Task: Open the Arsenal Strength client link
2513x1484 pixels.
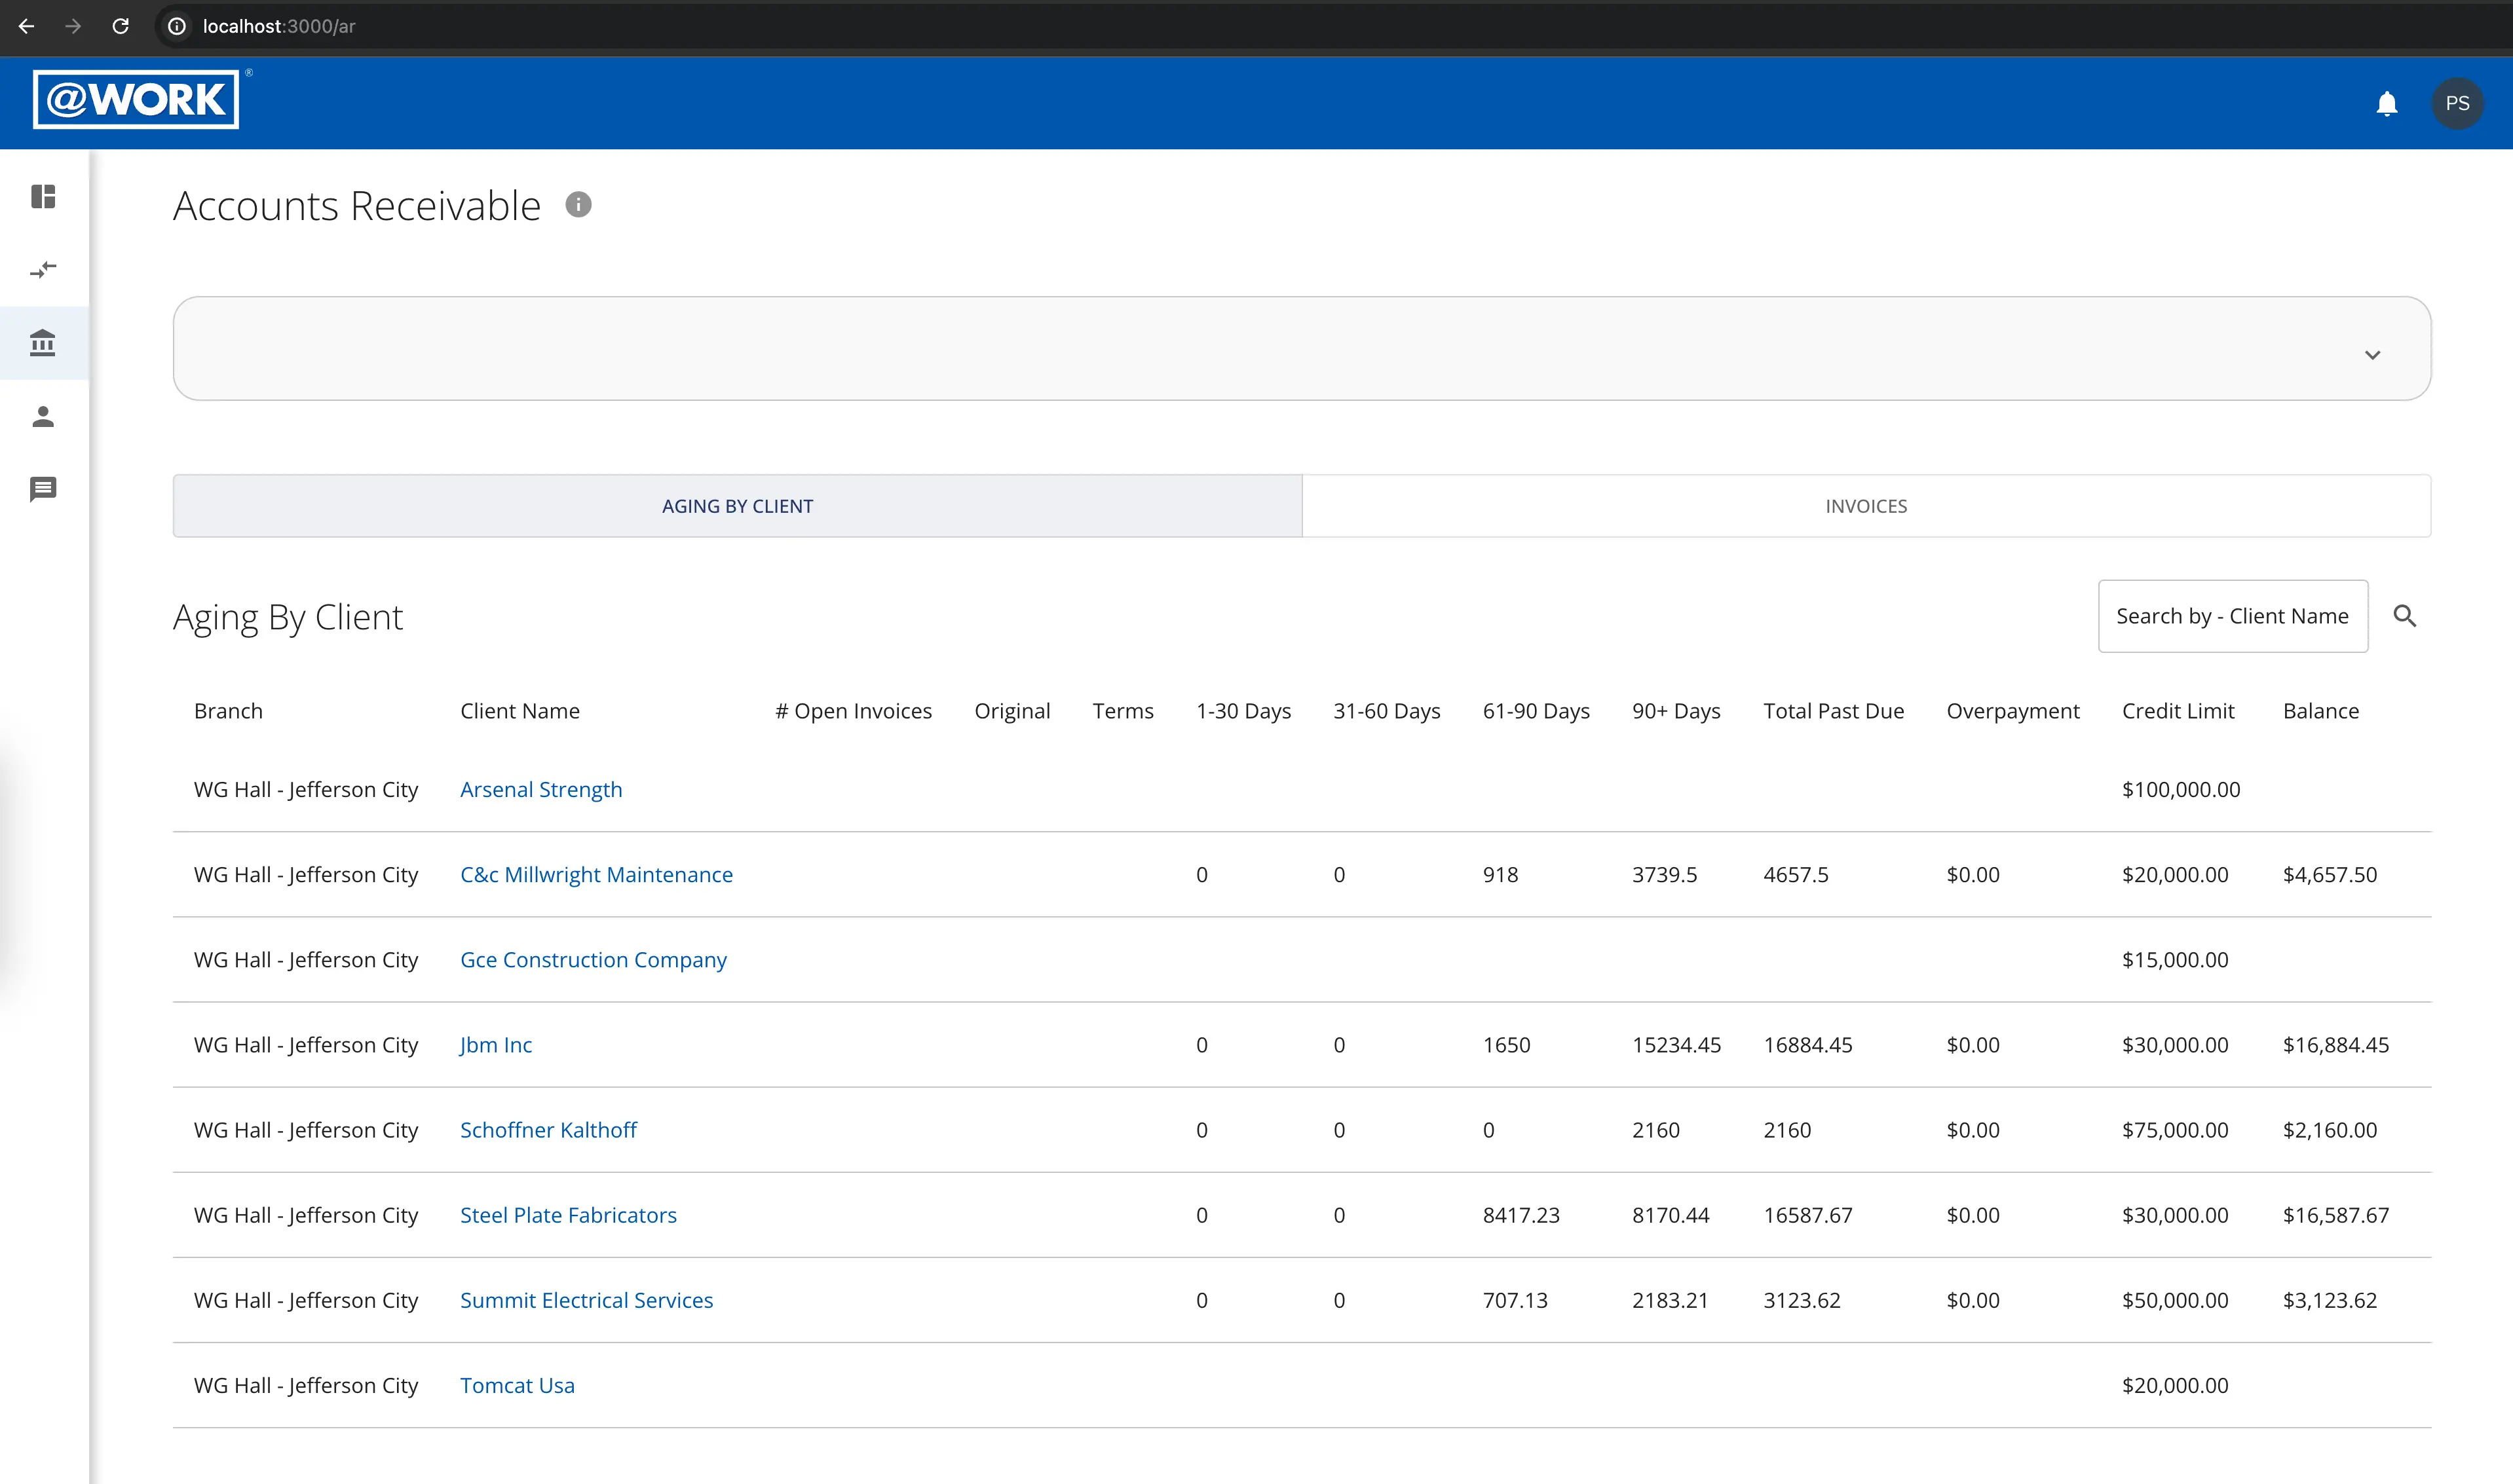Action: 541,789
